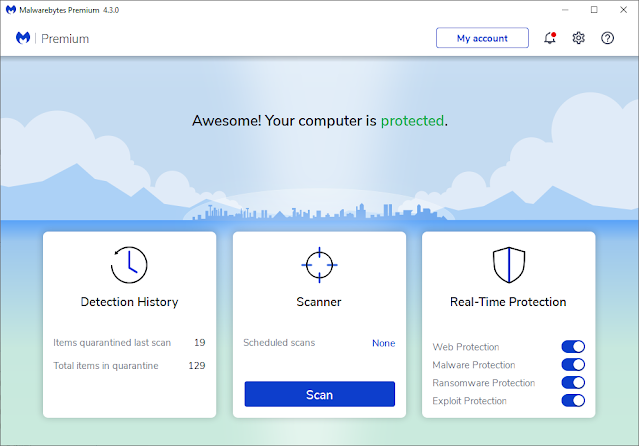Screen dimensions: 639x446
Task: Open the Detection History heading
Action: point(129,302)
